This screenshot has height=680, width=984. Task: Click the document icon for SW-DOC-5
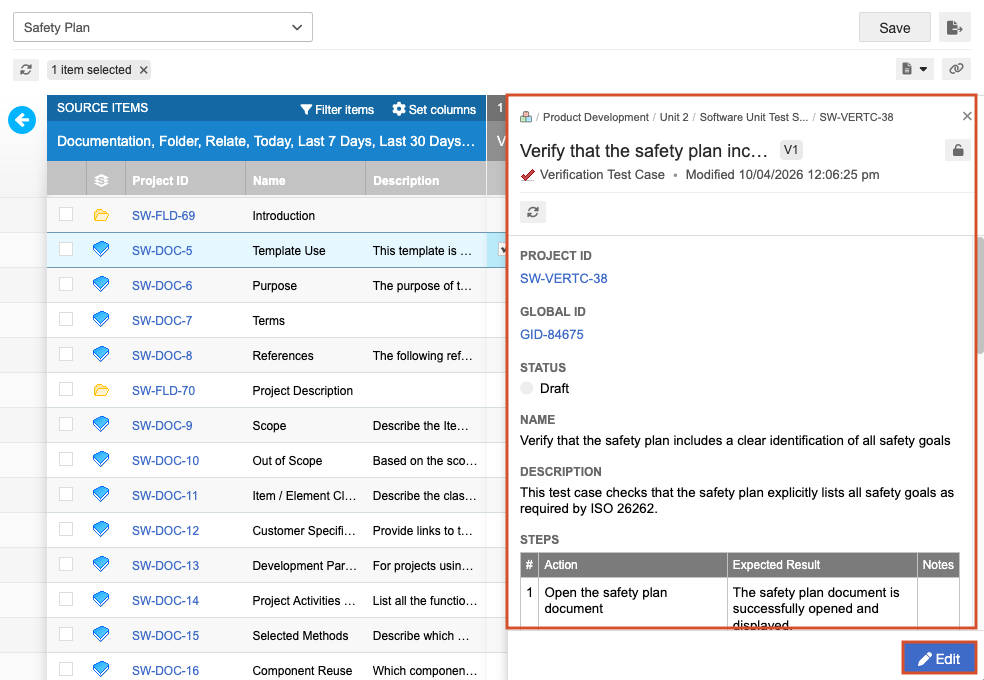click(x=101, y=250)
